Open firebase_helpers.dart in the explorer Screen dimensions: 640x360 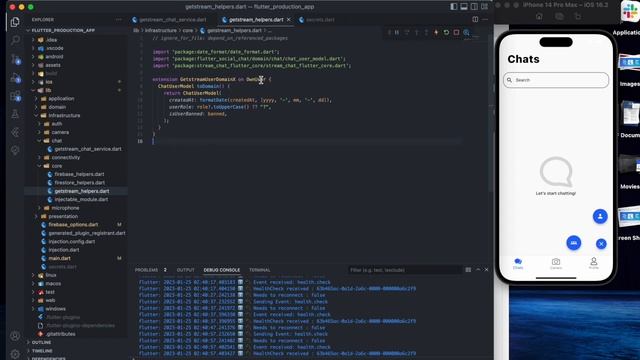79,174
